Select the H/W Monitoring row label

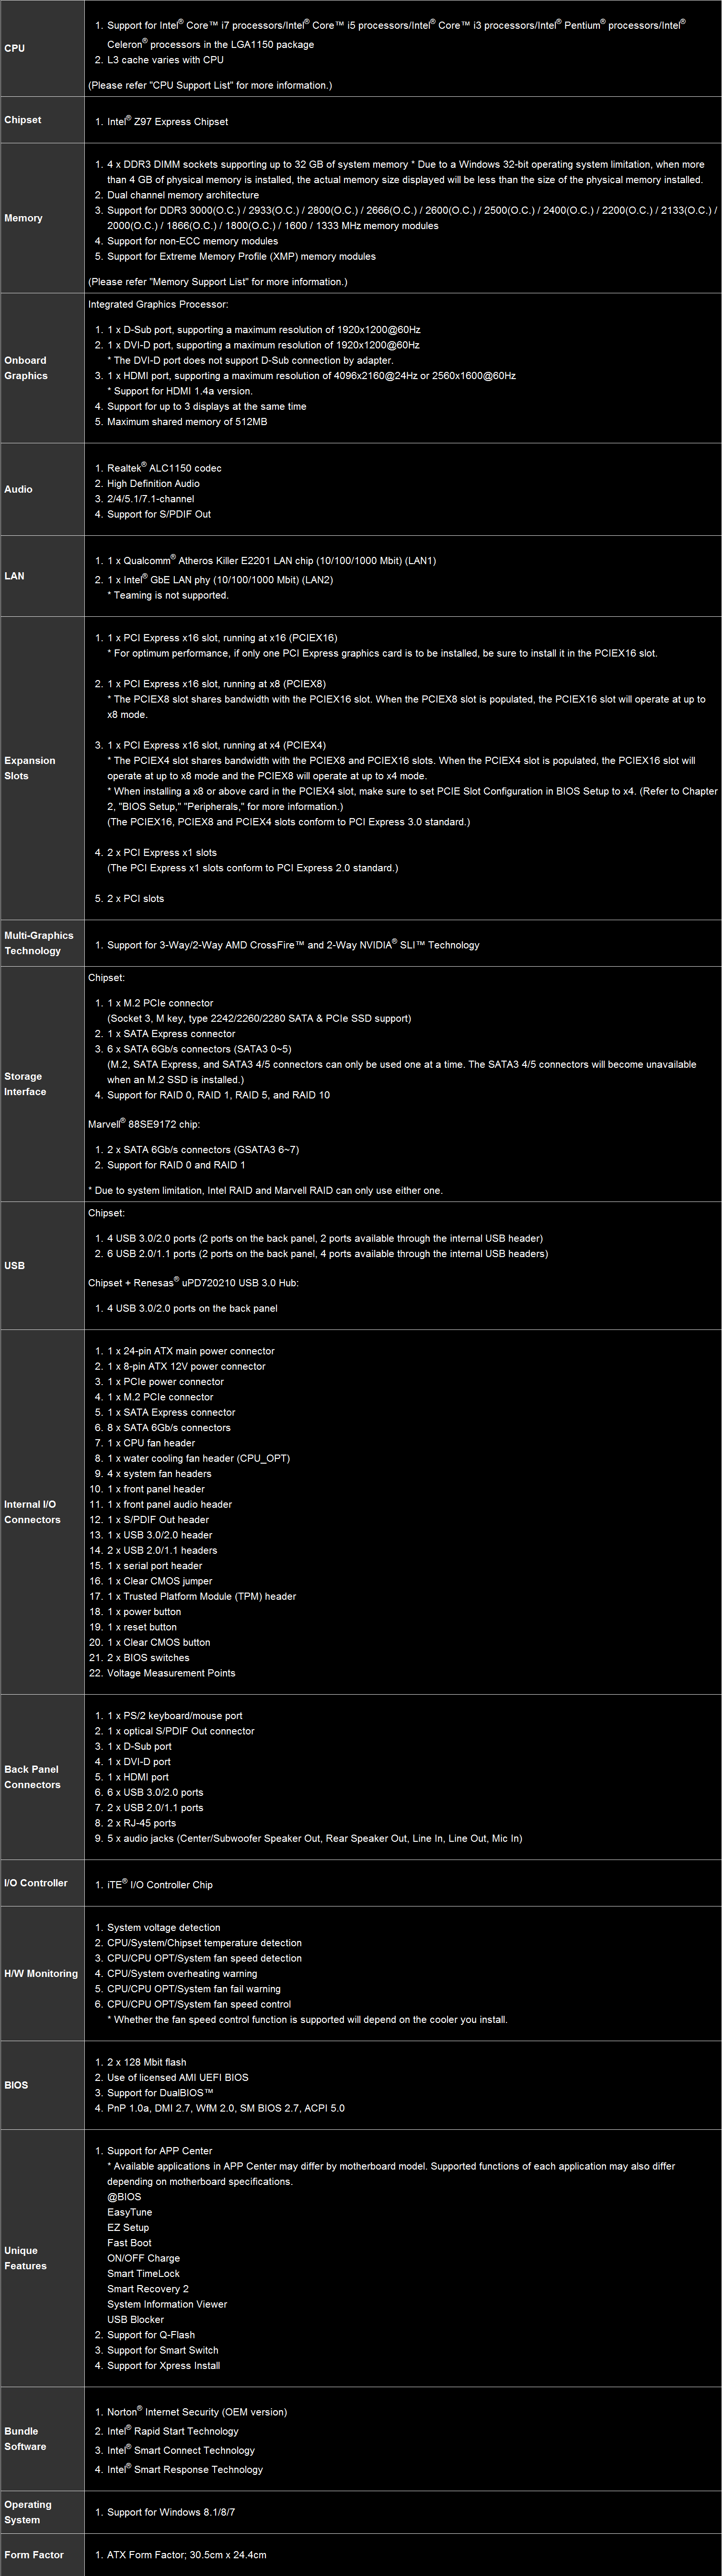[x=41, y=1973]
